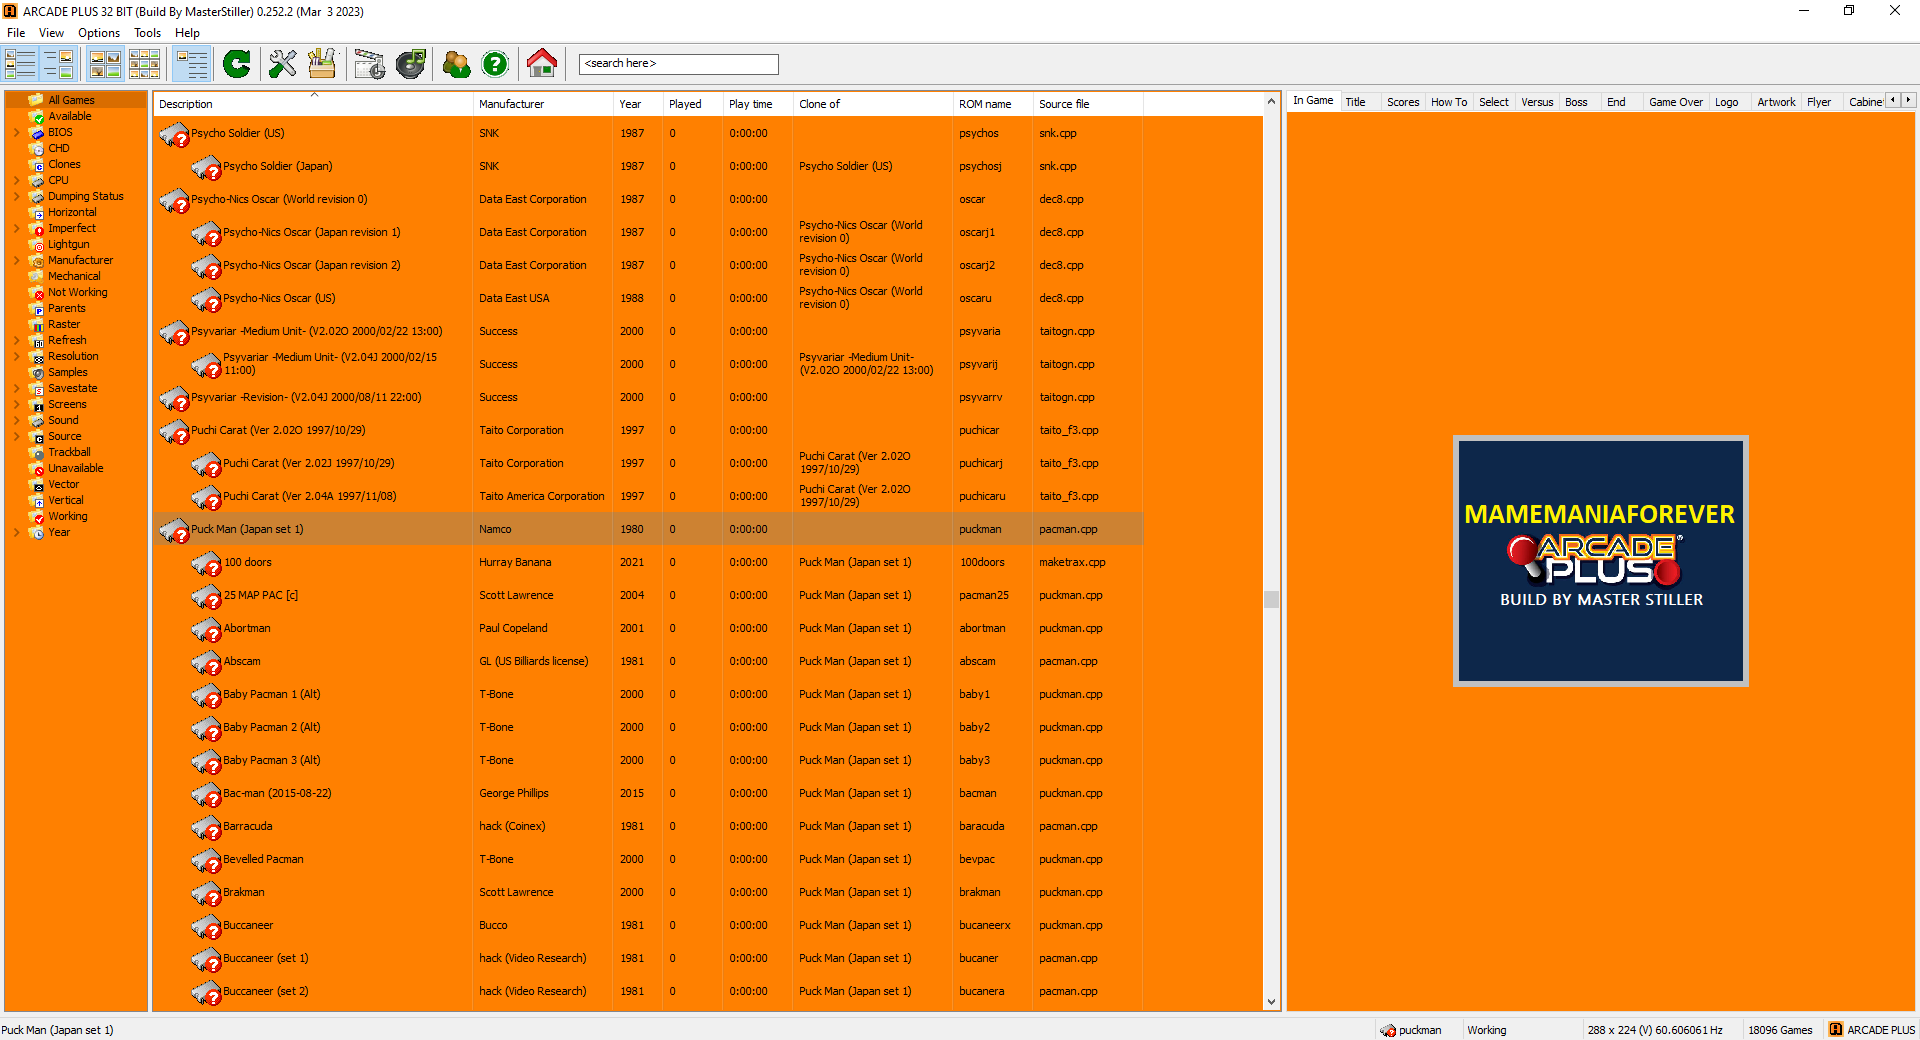Switch to the Flyer tab
The height and width of the screenshot is (1040, 1920).
1818,102
